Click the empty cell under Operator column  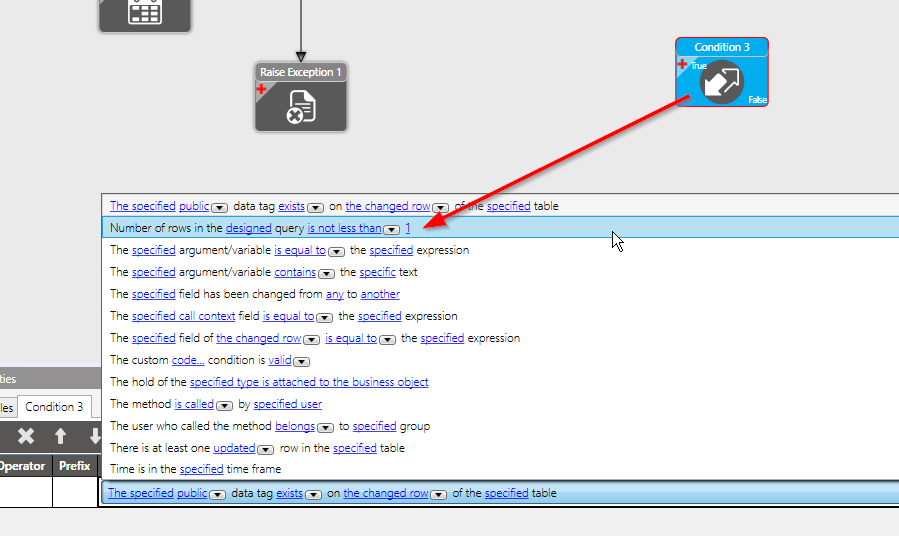(25, 492)
